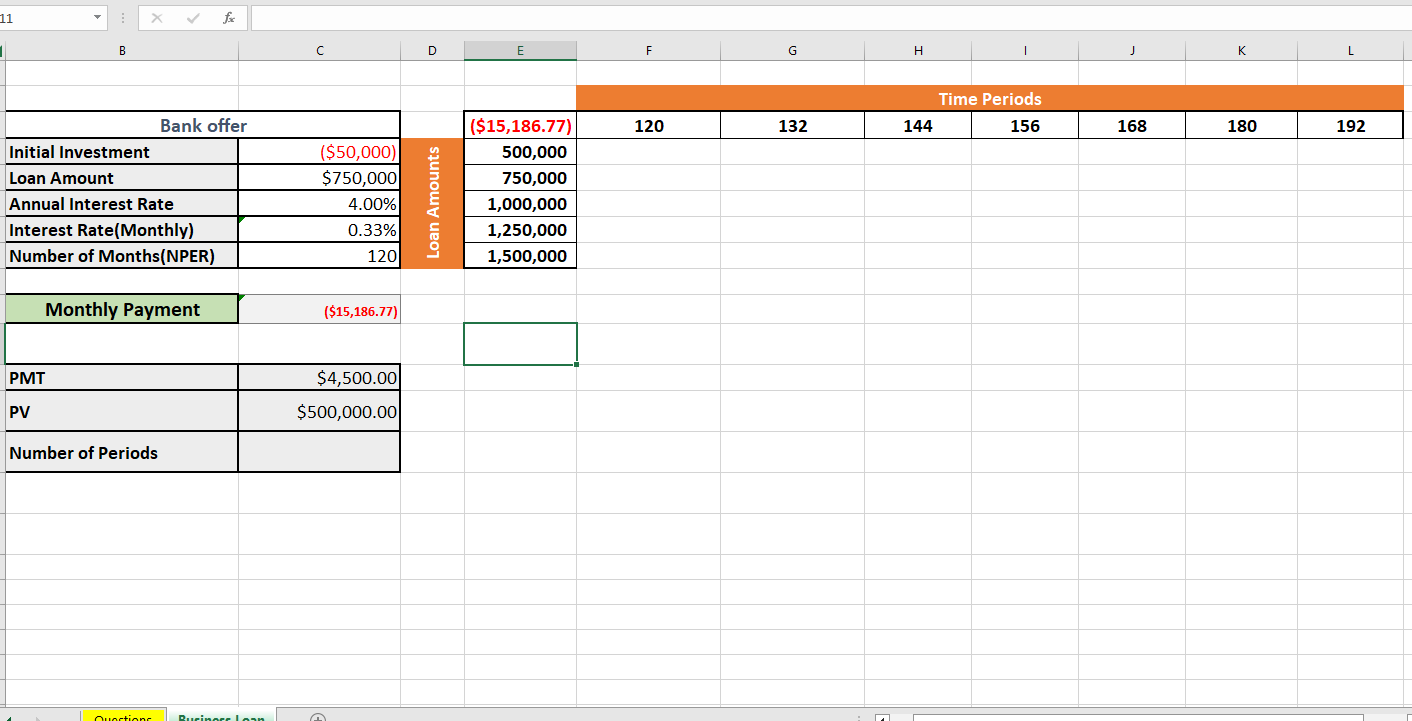The height and width of the screenshot is (721, 1412).
Task: Select the Bank offer title cell
Action: pyautogui.click(x=203, y=124)
